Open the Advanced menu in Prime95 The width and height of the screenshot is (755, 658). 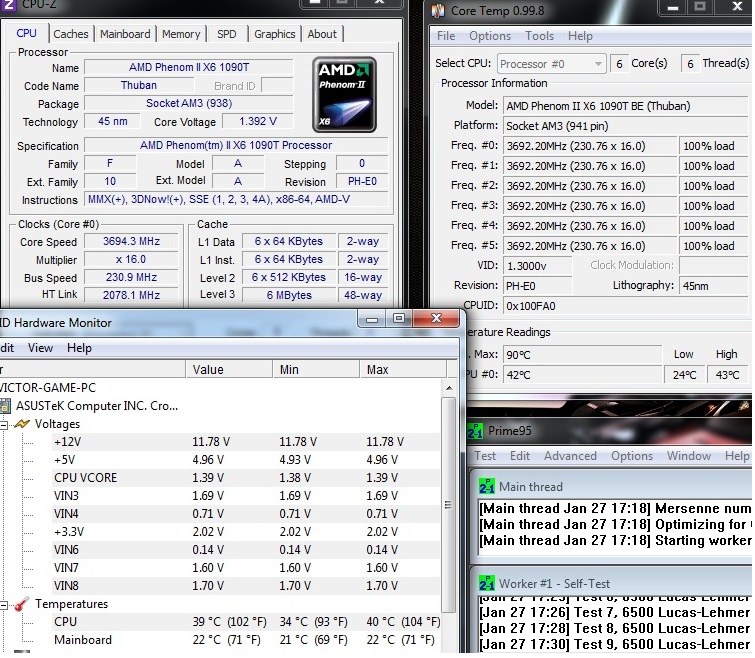tap(570, 456)
